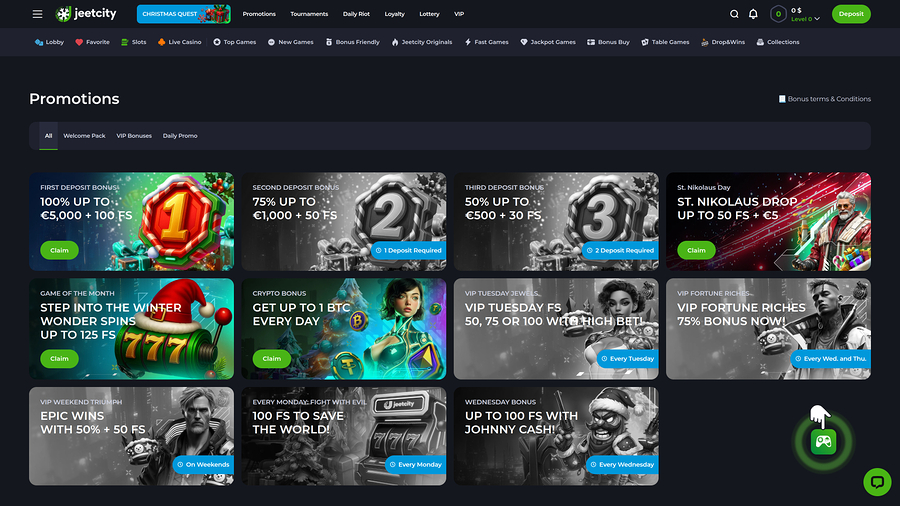Click the Jeetcity logo
The height and width of the screenshot is (506, 900).
[x=86, y=14]
